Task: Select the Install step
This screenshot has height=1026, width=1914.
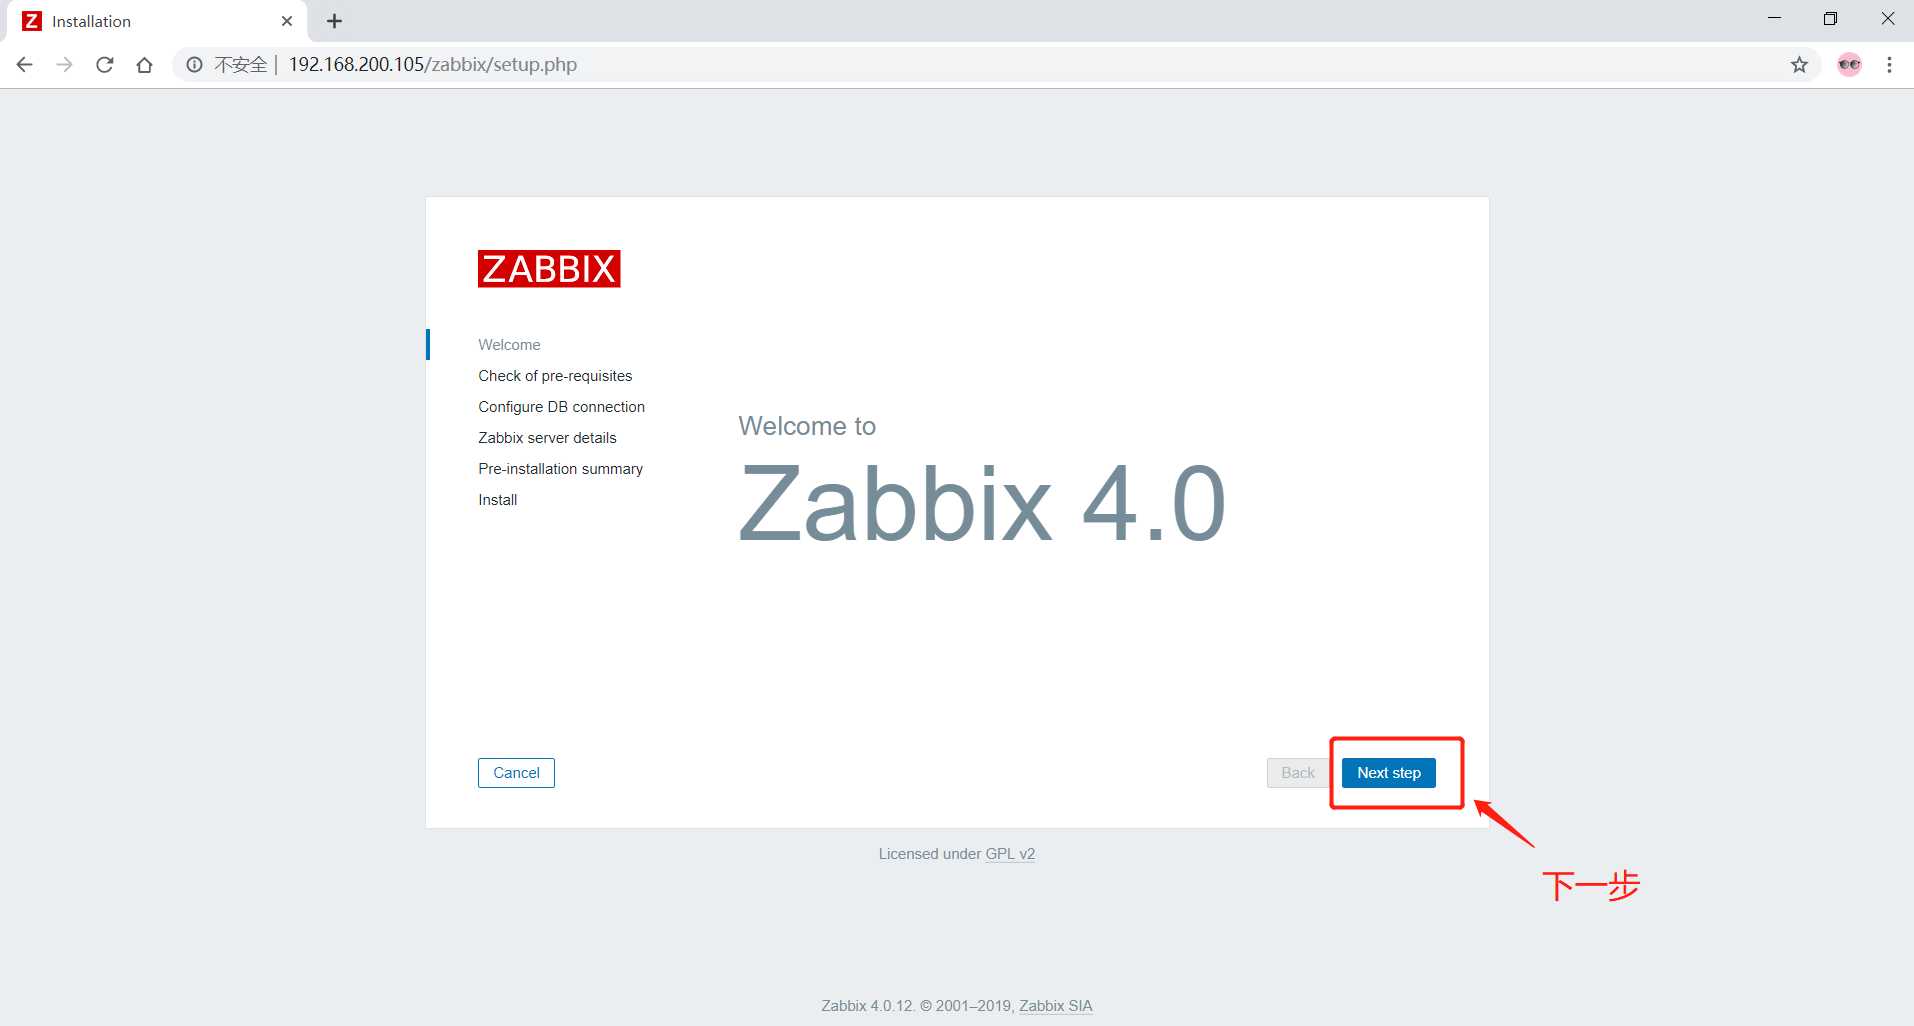Action: (497, 500)
